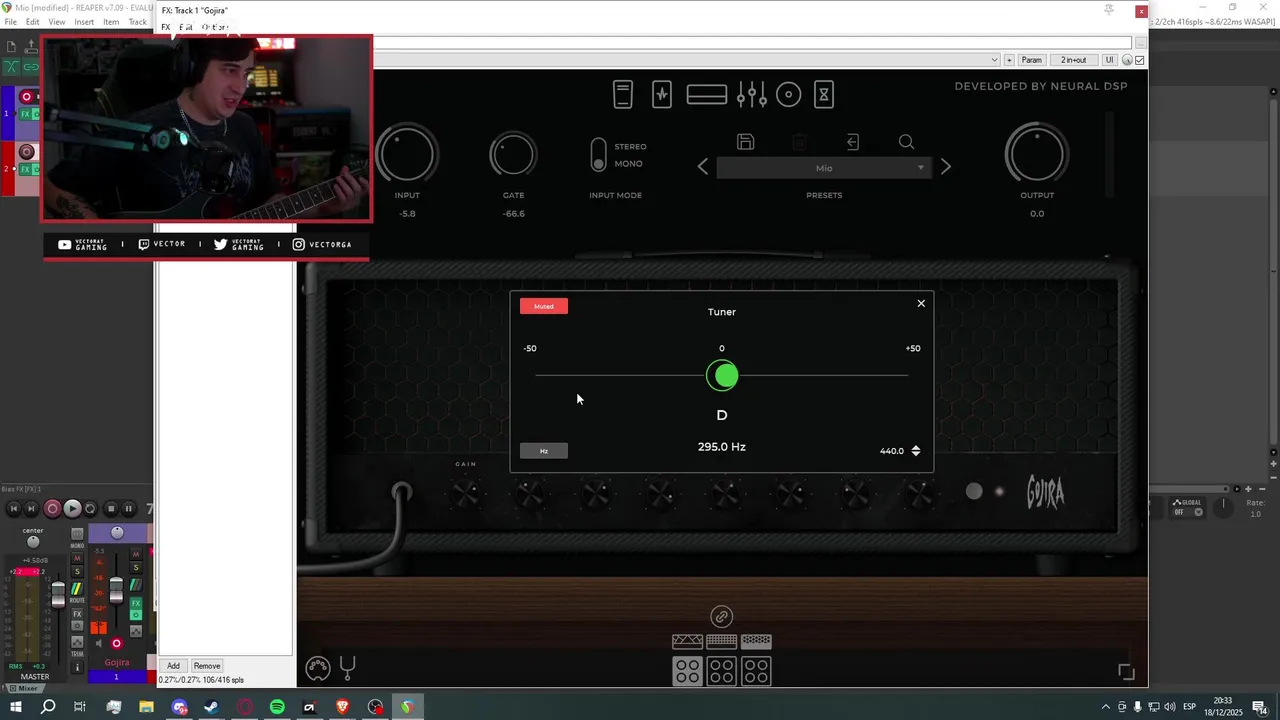
Task: Click the master track info icon
Action: pos(77,667)
